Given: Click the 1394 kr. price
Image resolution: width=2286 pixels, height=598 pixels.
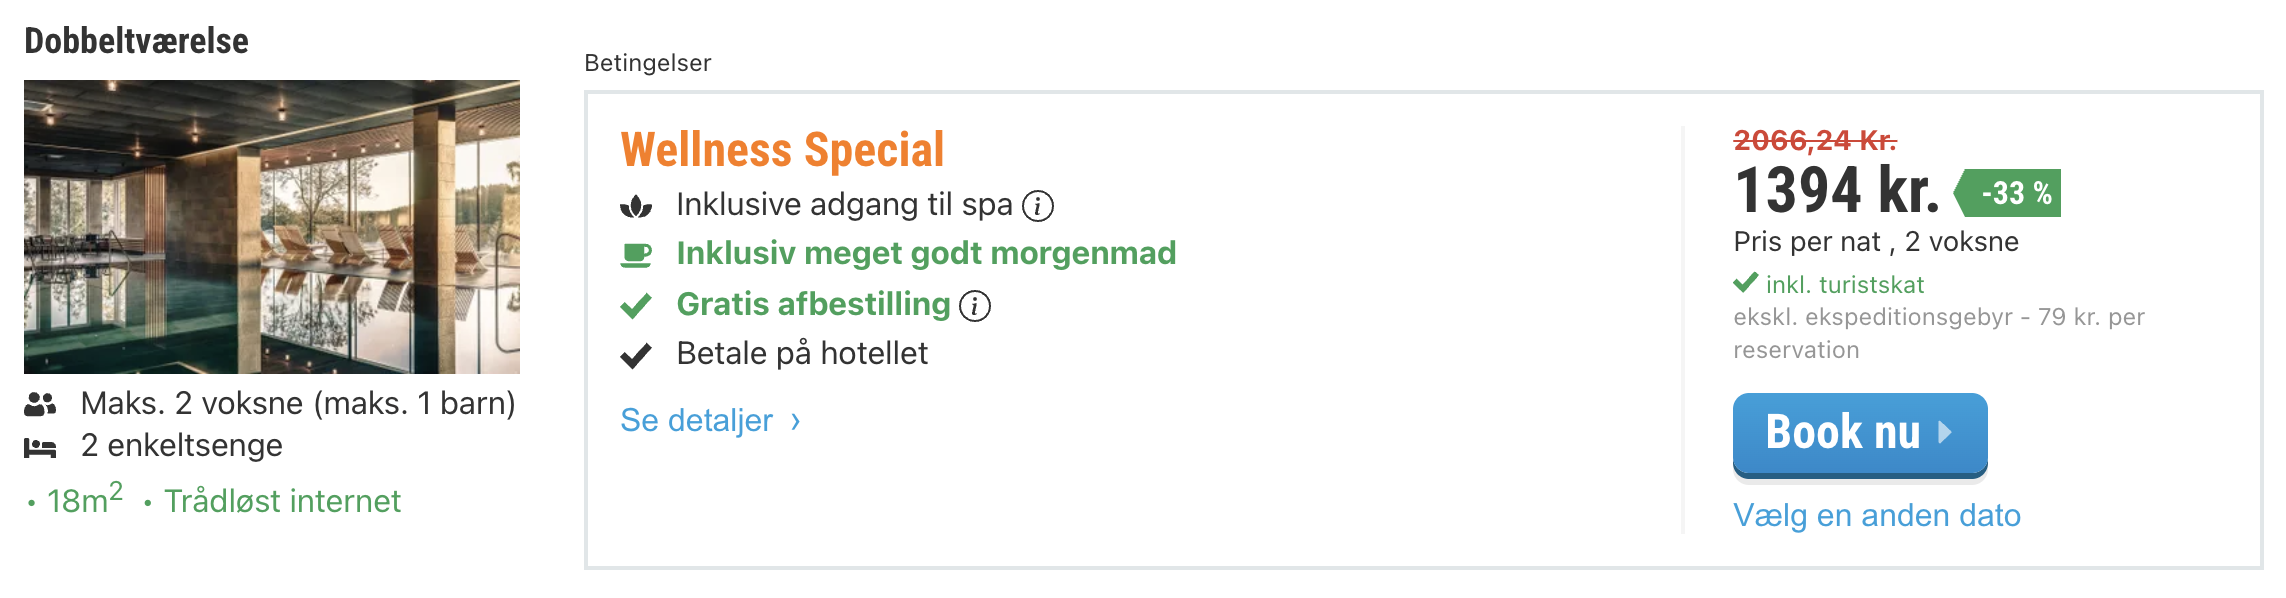Looking at the screenshot, I should [1836, 191].
